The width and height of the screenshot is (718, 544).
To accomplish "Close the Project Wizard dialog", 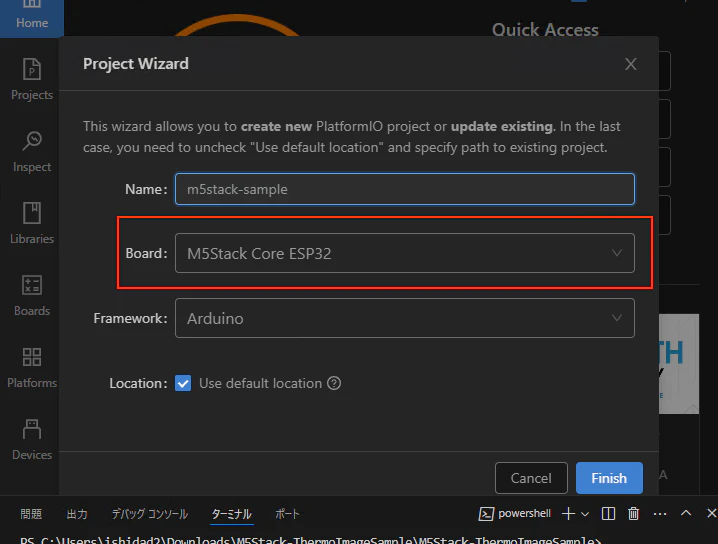I will (631, 64).
